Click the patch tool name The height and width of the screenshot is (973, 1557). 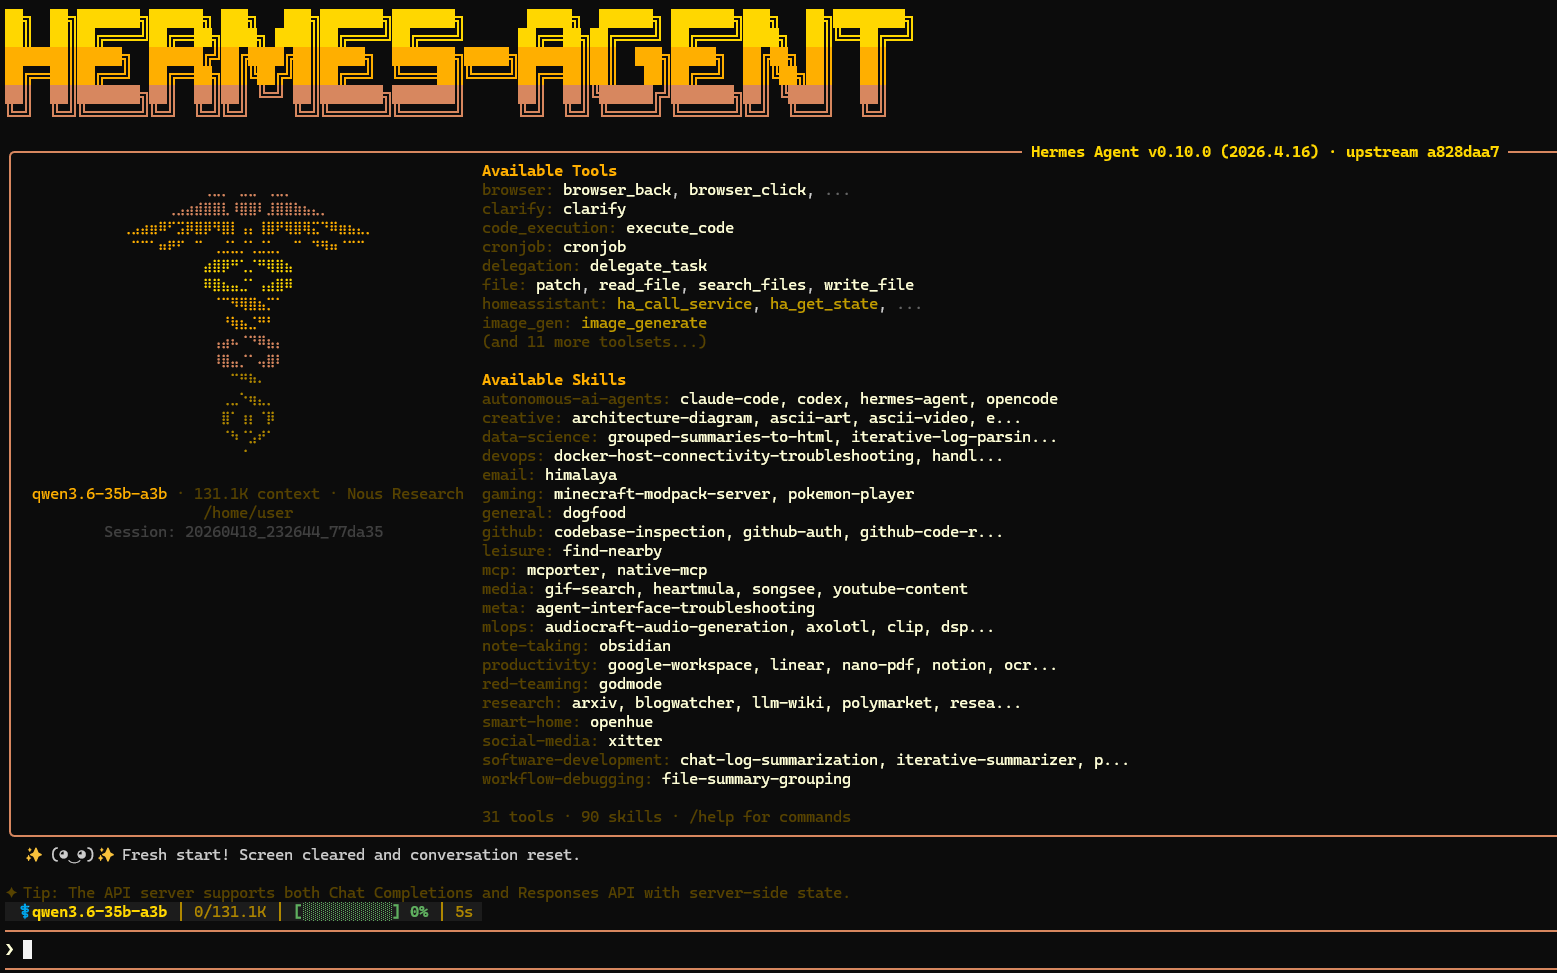558,285
